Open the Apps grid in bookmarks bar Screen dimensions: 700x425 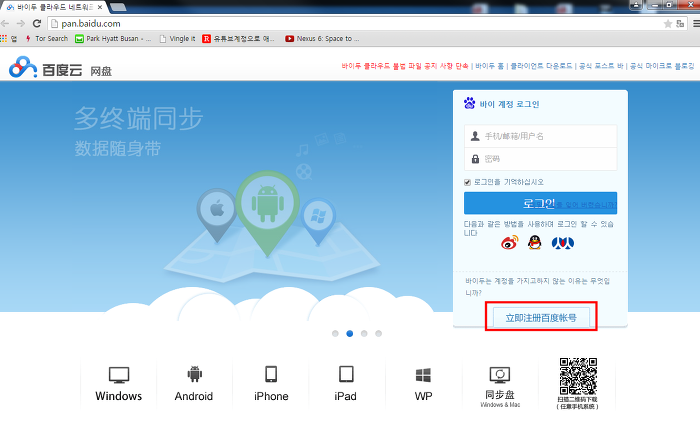tap(4, 39)
